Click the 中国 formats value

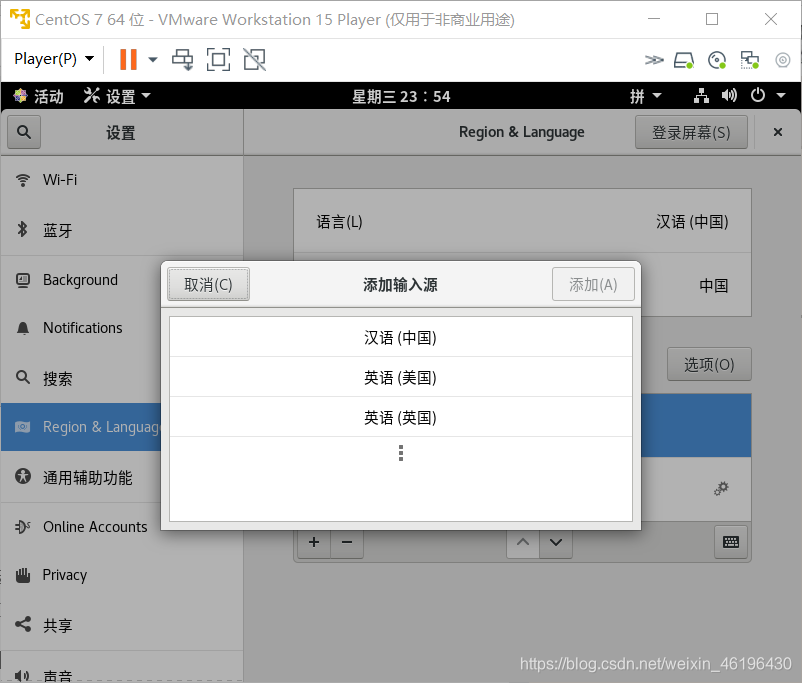(x=714, y=285)
